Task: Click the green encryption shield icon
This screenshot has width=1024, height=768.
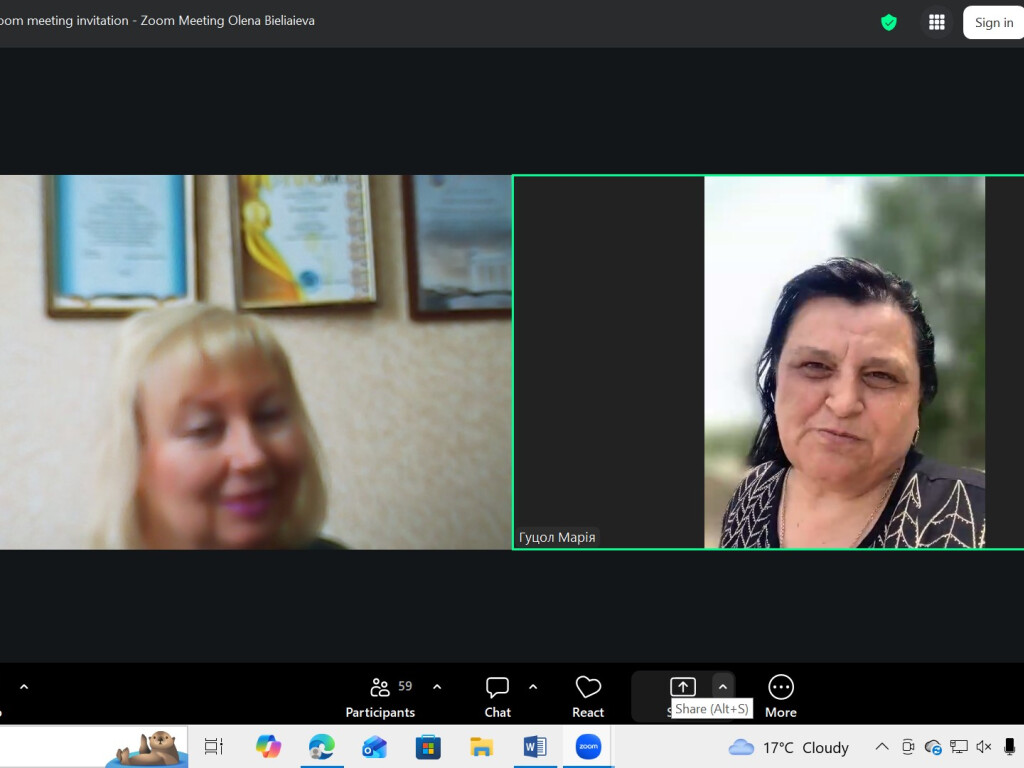Action: (888, 22)
